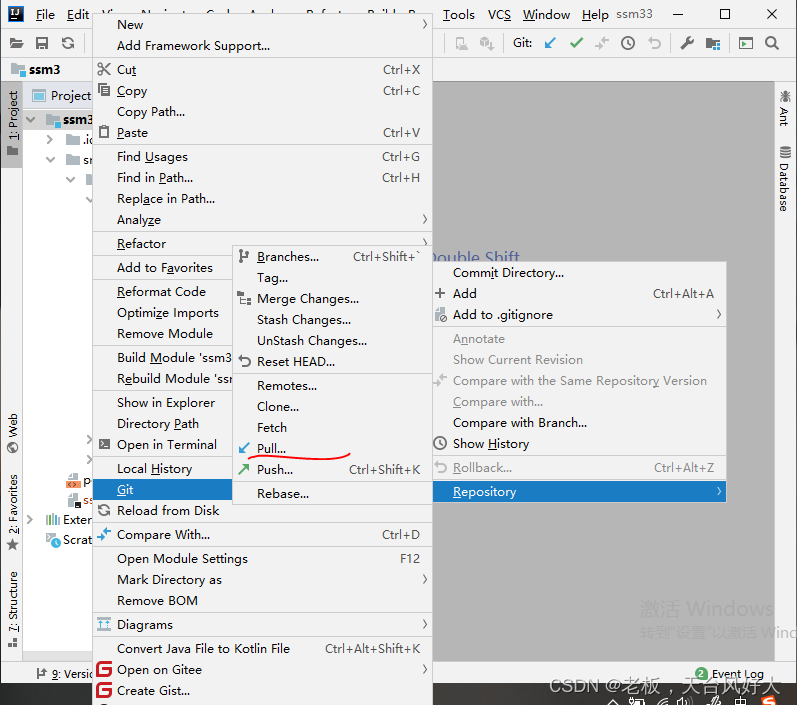Select Fetch menu item
The width and height of the screenshot is (797, 705).
(x=332, y=428)
